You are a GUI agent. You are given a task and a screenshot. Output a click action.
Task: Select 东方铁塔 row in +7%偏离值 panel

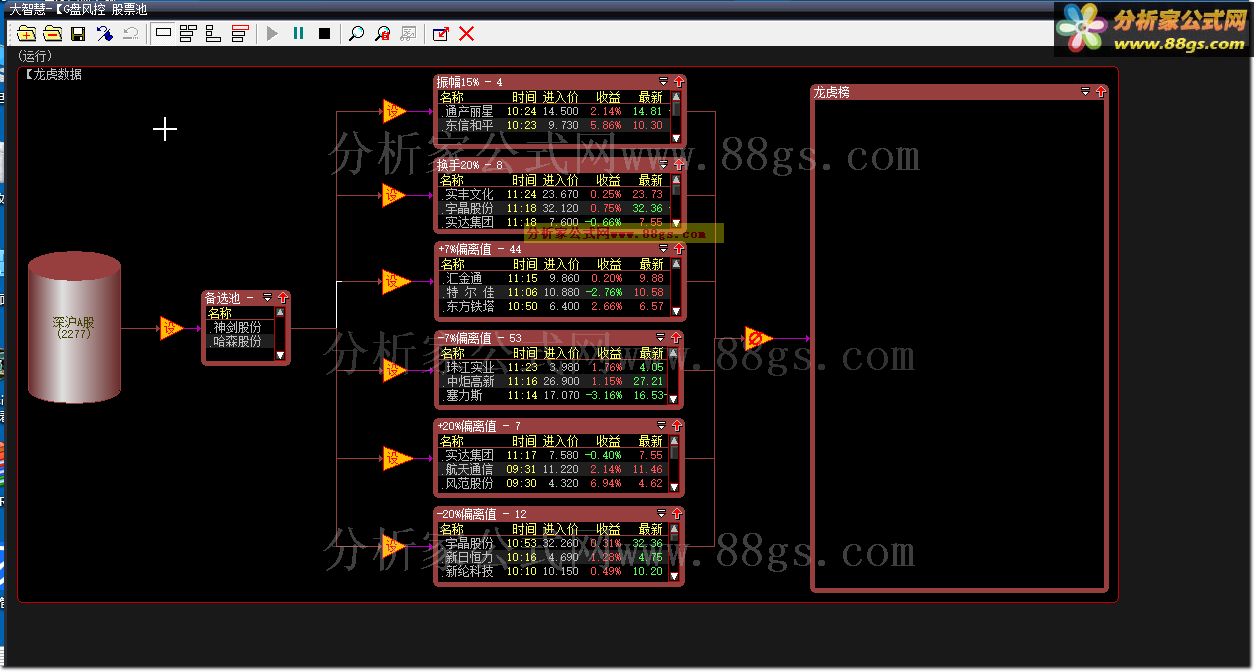tap(555, 306)
